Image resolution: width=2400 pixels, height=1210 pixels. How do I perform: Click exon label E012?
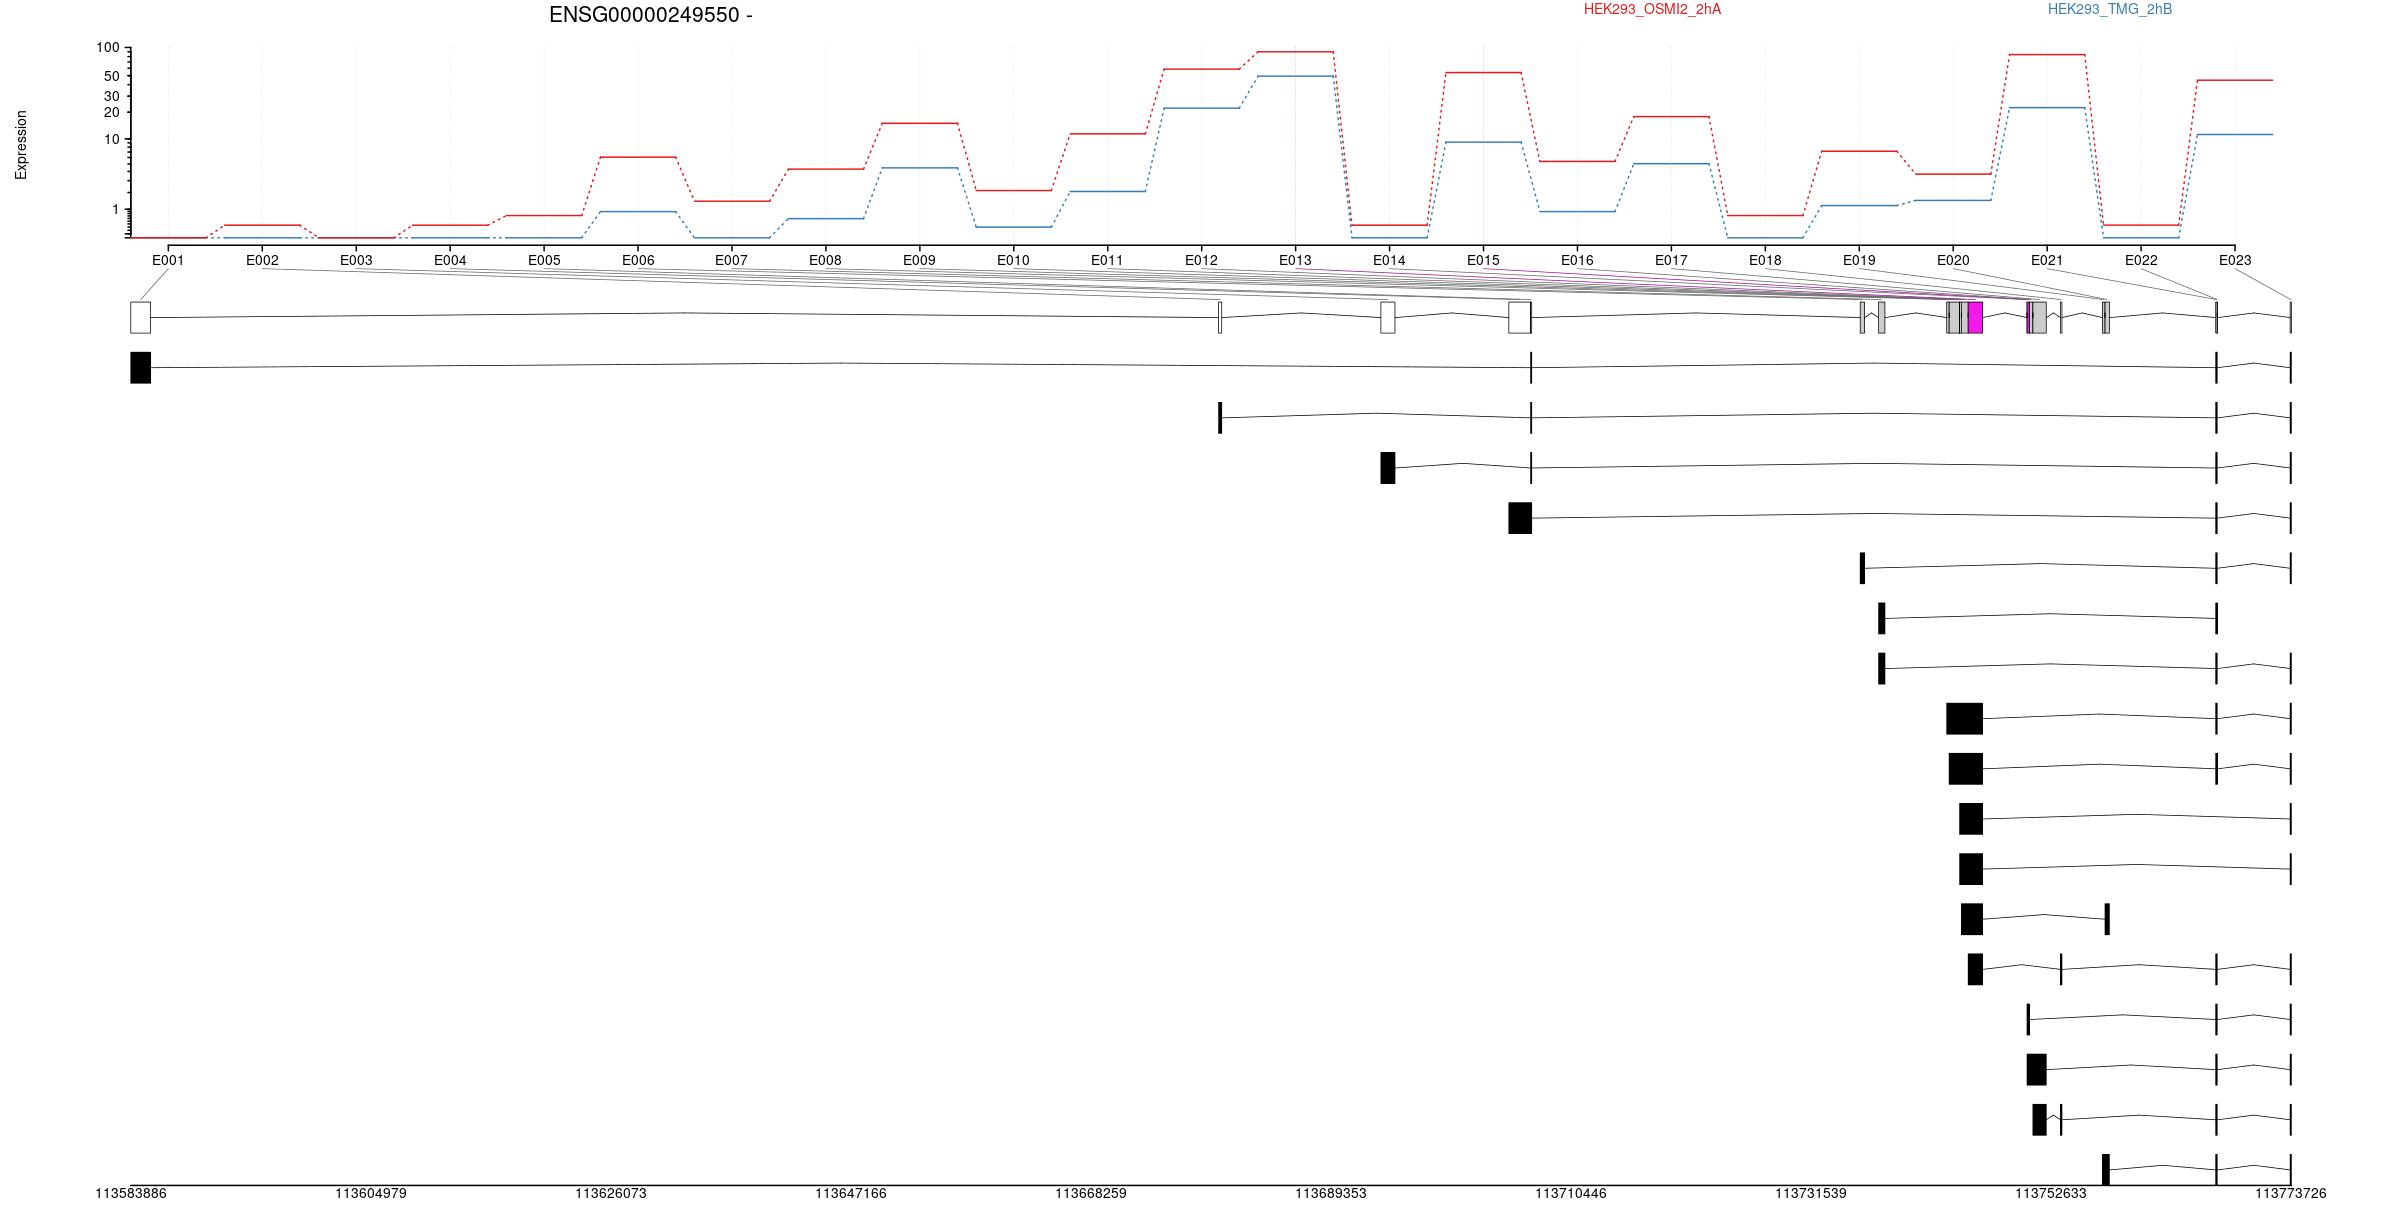[1201, 260]
